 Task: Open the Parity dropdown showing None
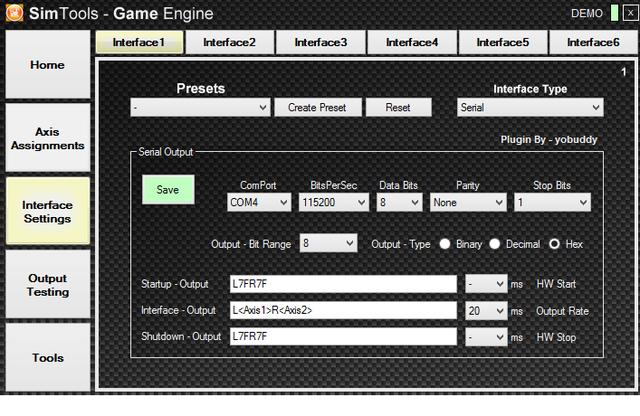[468, 202]
